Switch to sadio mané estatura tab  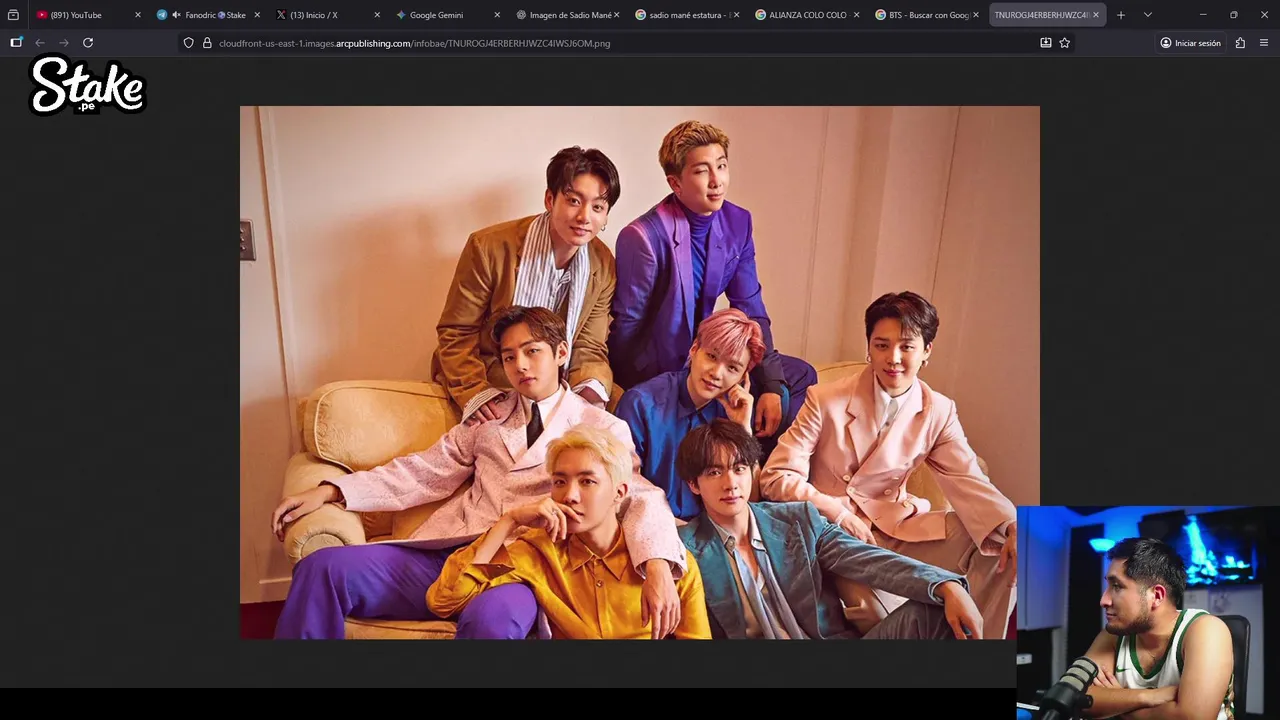tap(687, 15)
